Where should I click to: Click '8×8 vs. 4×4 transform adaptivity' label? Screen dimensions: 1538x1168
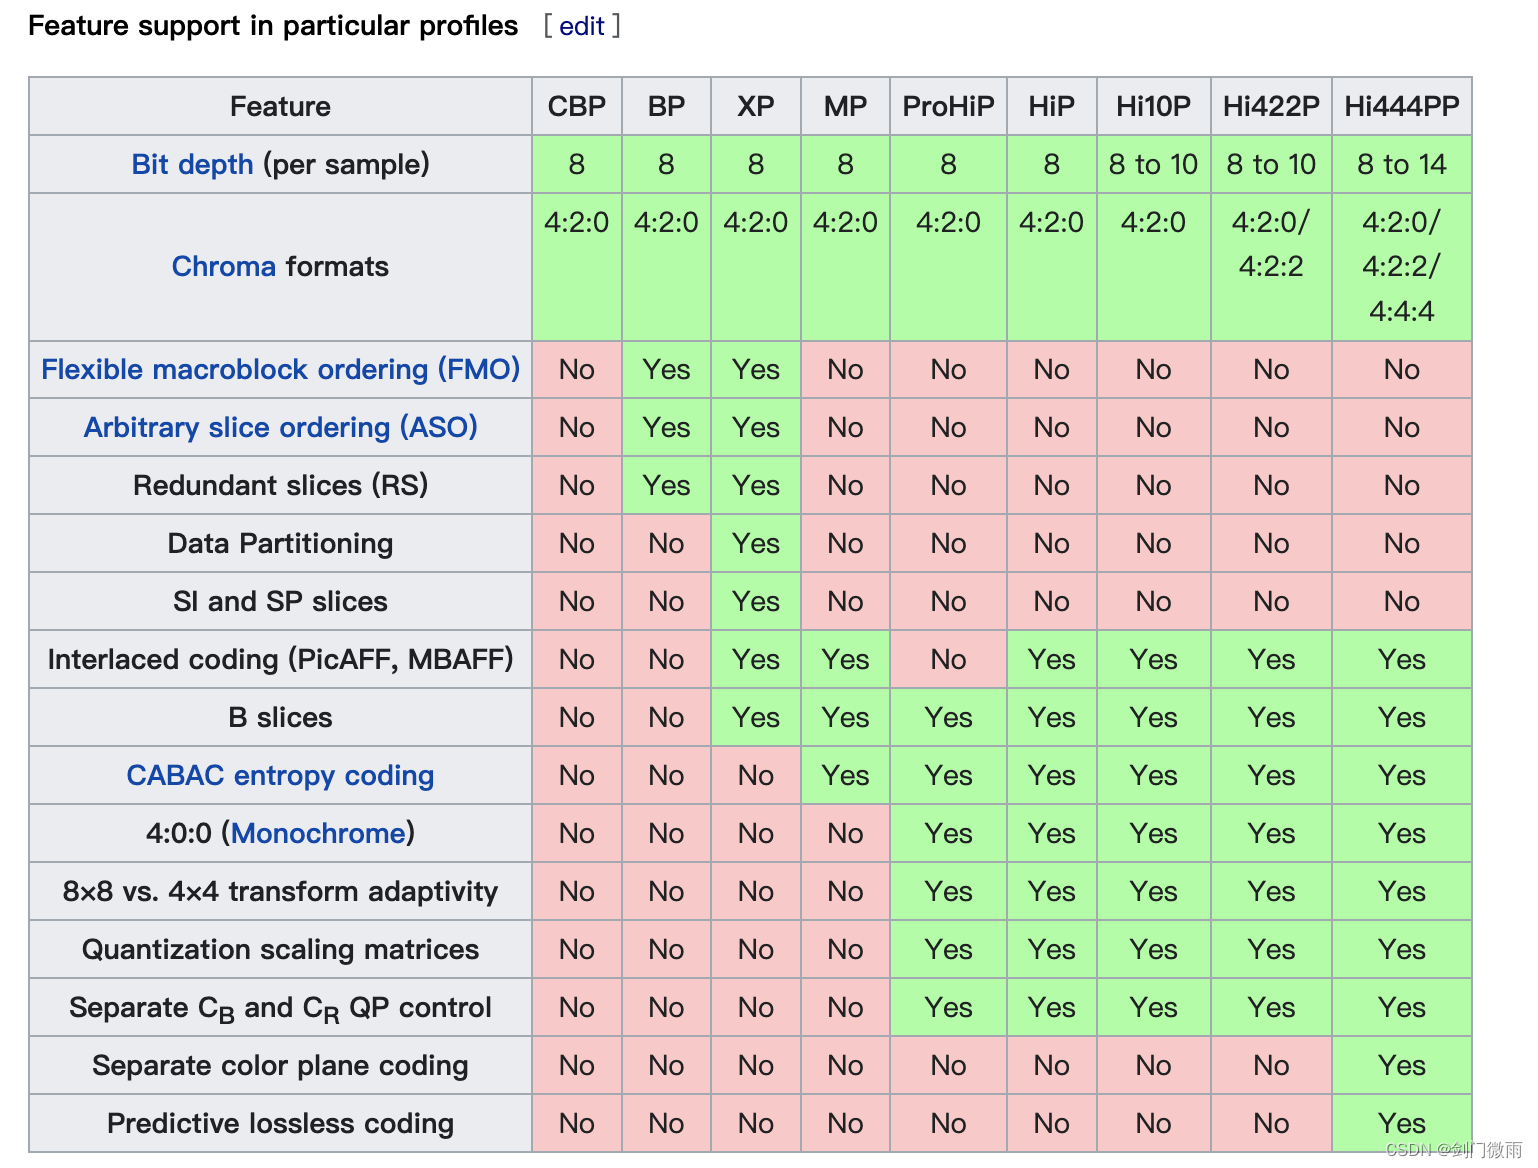280,891
